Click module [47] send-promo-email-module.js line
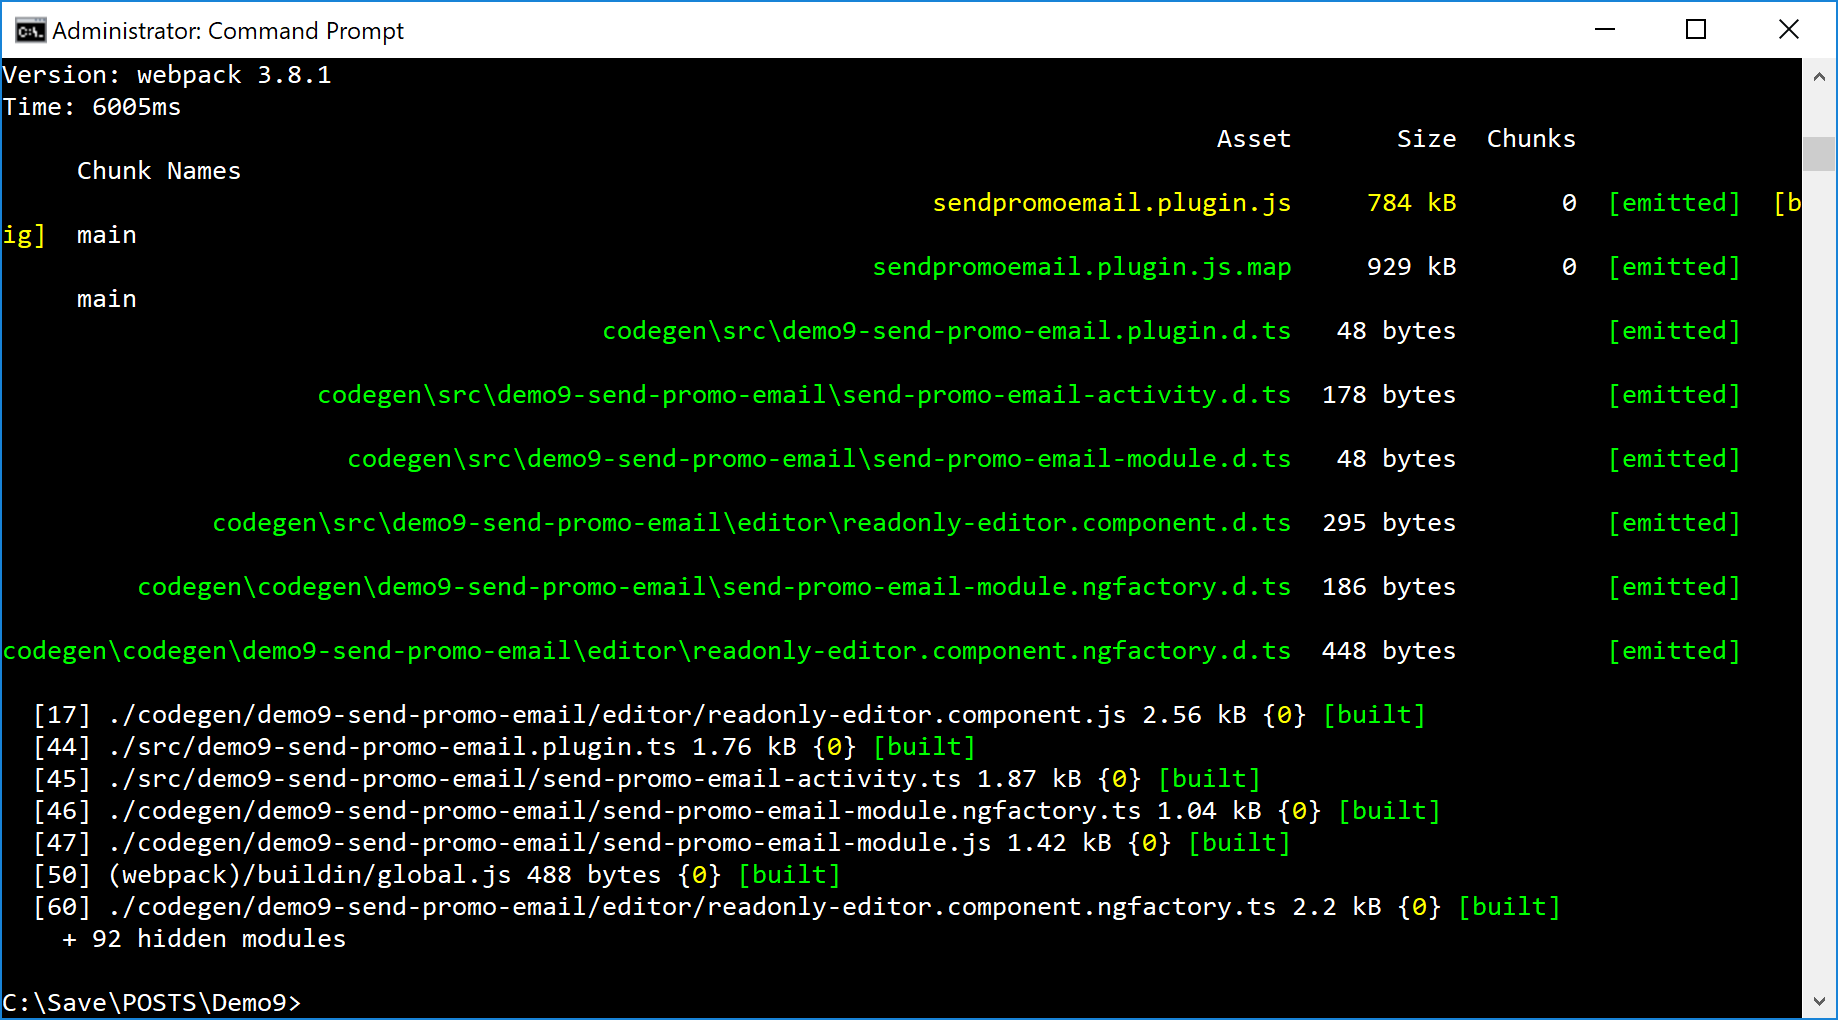The height and width of the screenshot is (1020, 1838). (662, 843)
